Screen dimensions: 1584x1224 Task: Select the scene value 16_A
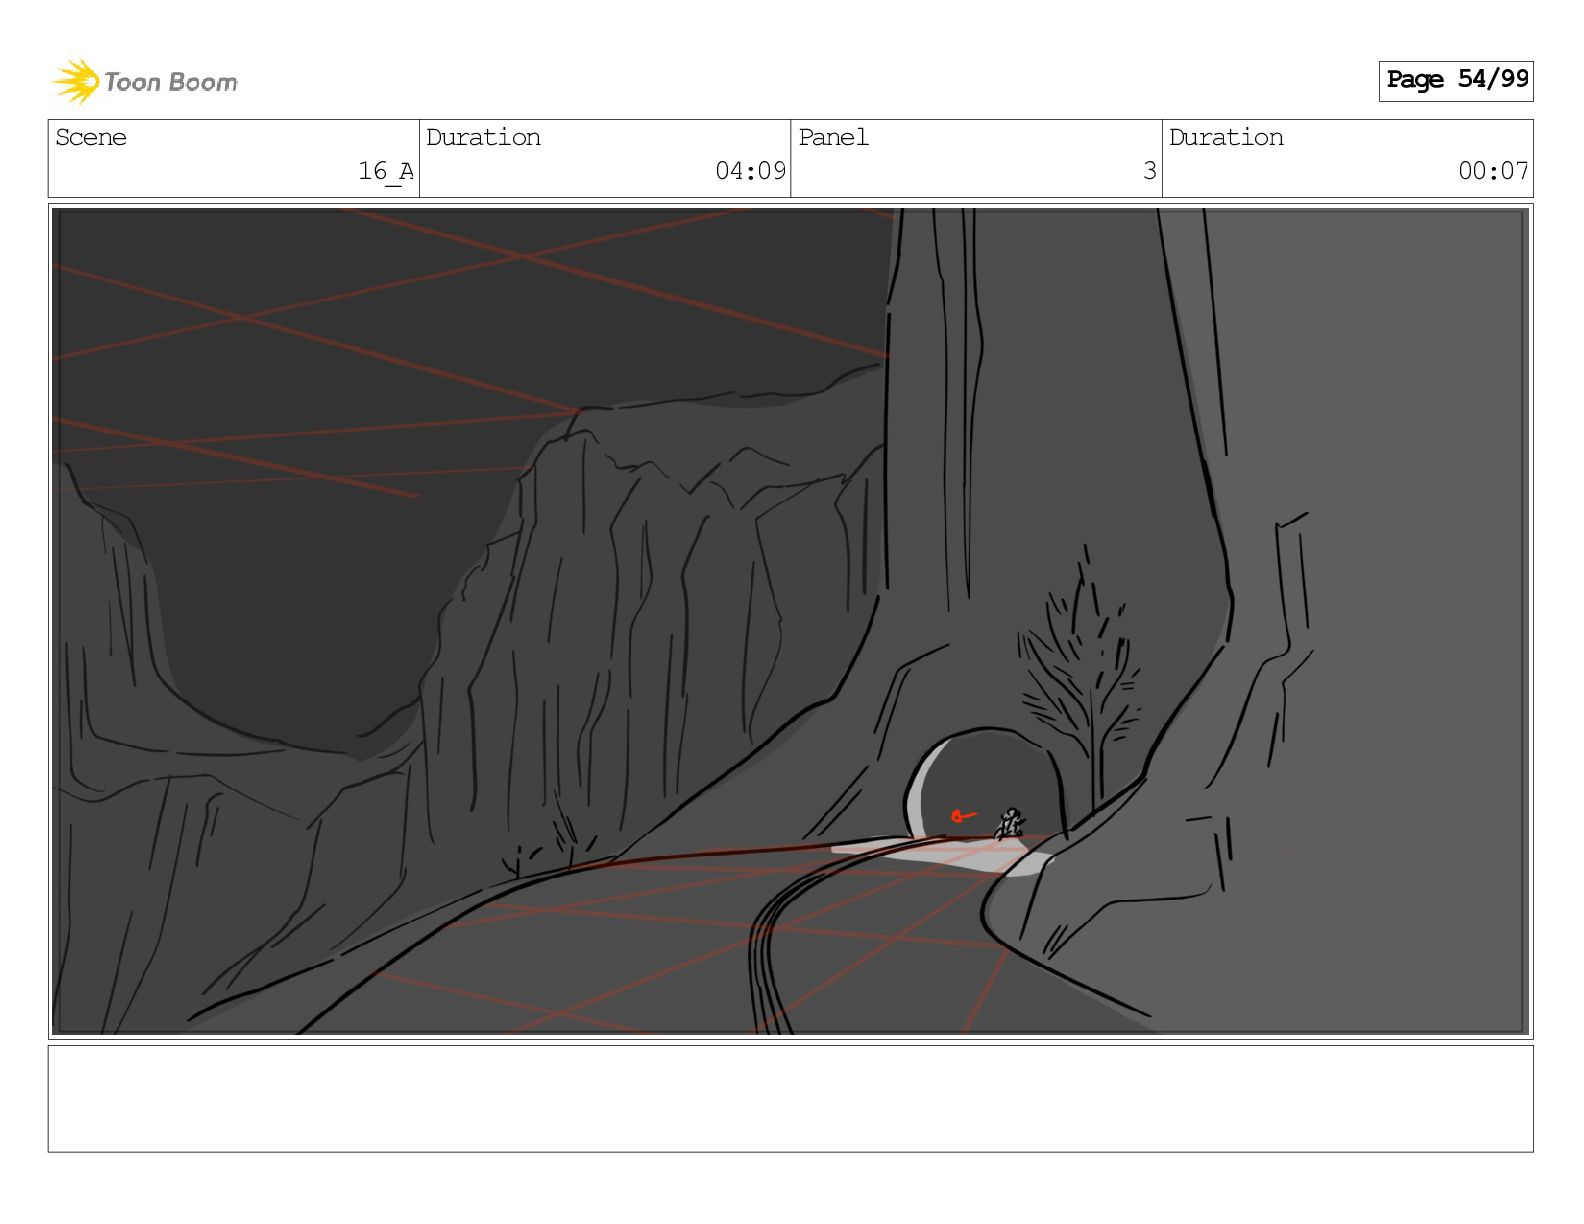point(386,172)
